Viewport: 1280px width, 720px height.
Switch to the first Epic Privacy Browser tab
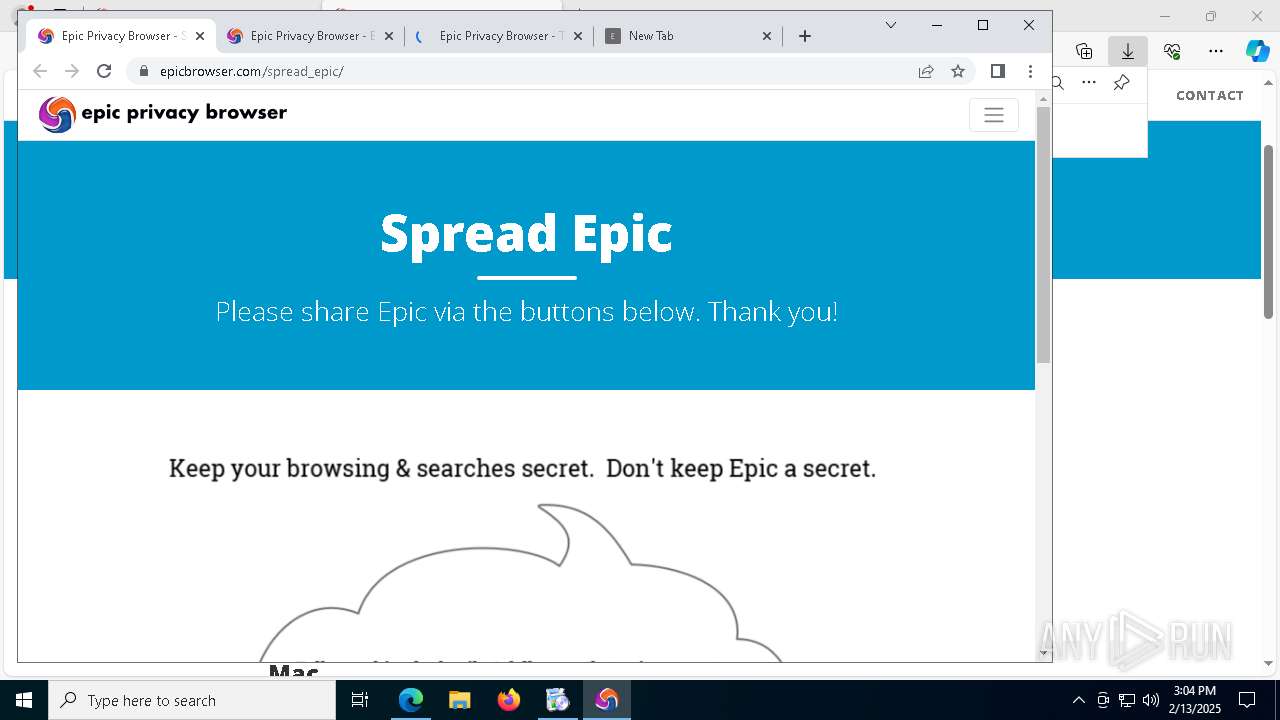[x=121, y=36]
